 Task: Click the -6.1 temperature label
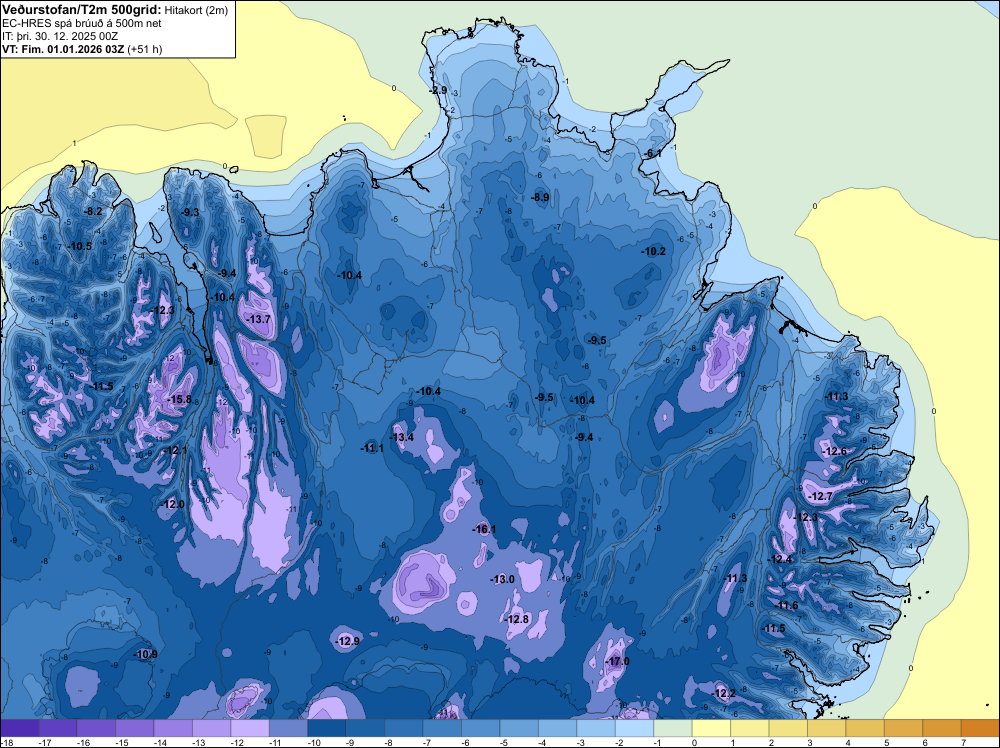(x=652, y=153)
